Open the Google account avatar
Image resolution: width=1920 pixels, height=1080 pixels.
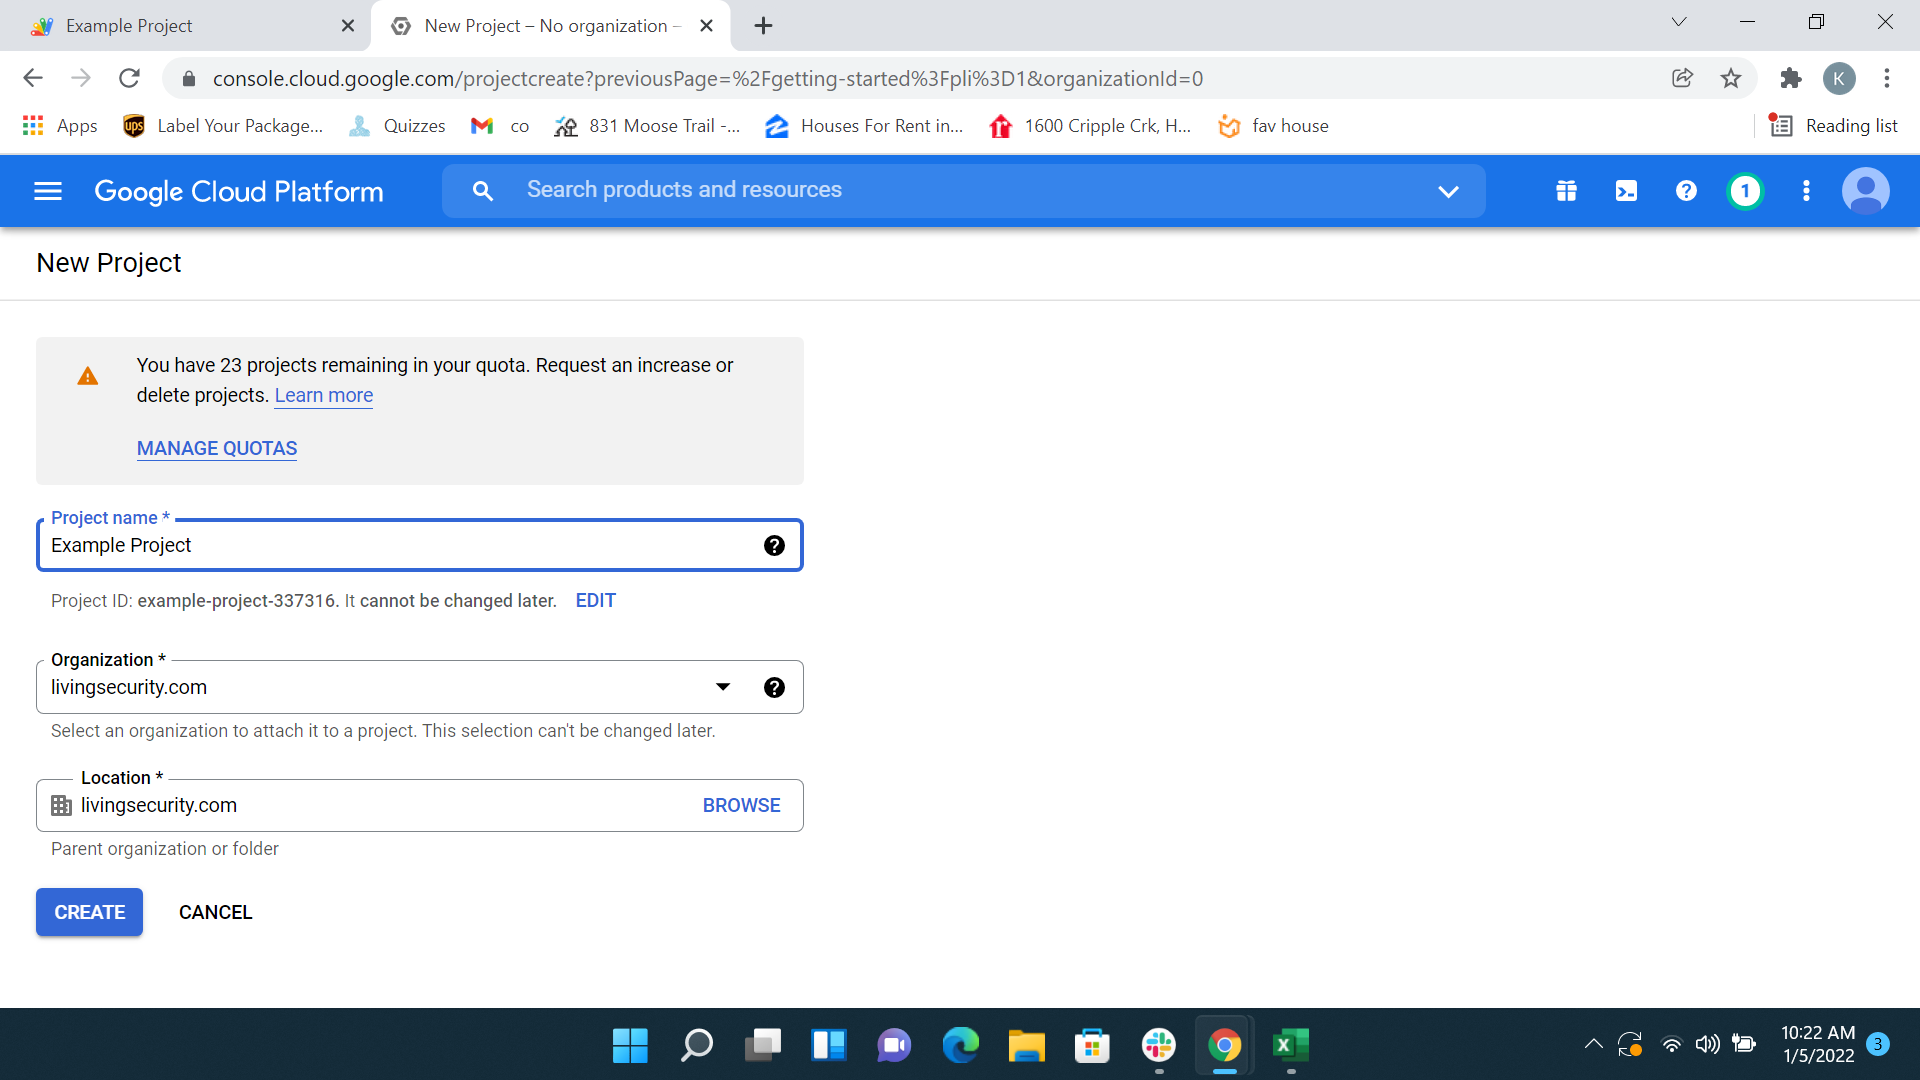(x=1866, y=191)
